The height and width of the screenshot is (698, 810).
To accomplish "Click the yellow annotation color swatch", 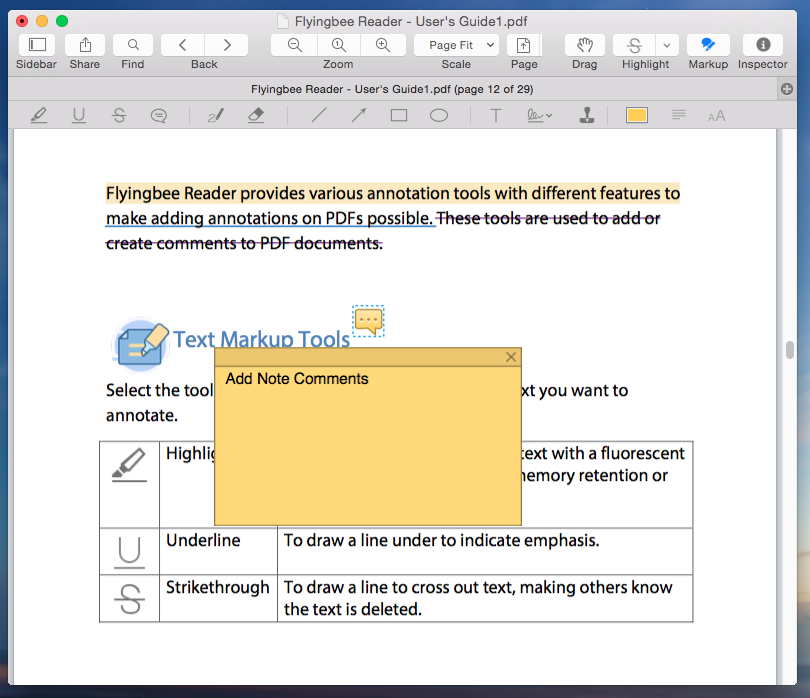I will point(637,115).
